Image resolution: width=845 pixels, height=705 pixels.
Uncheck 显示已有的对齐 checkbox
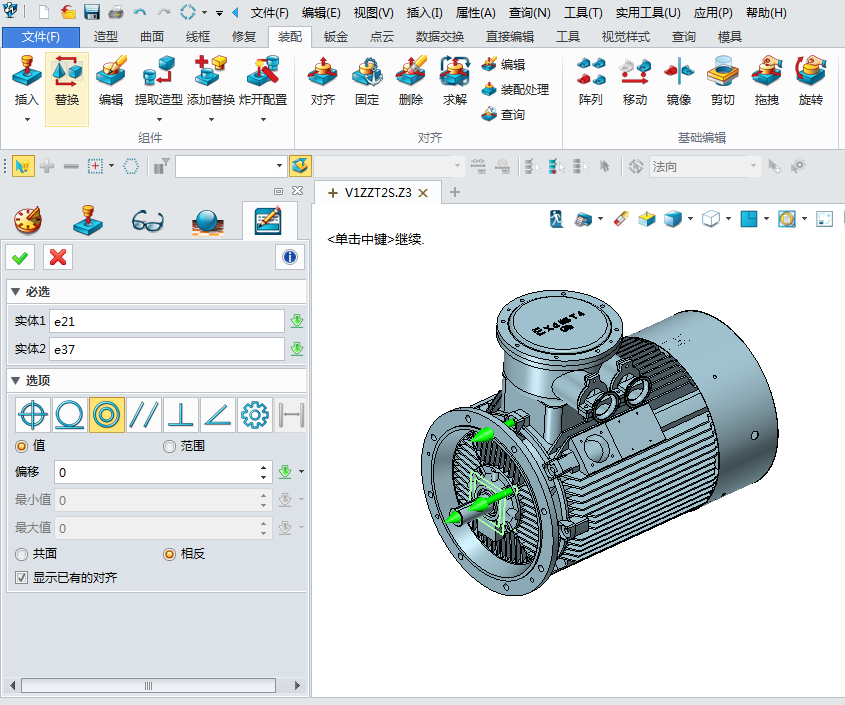point(22,578)
